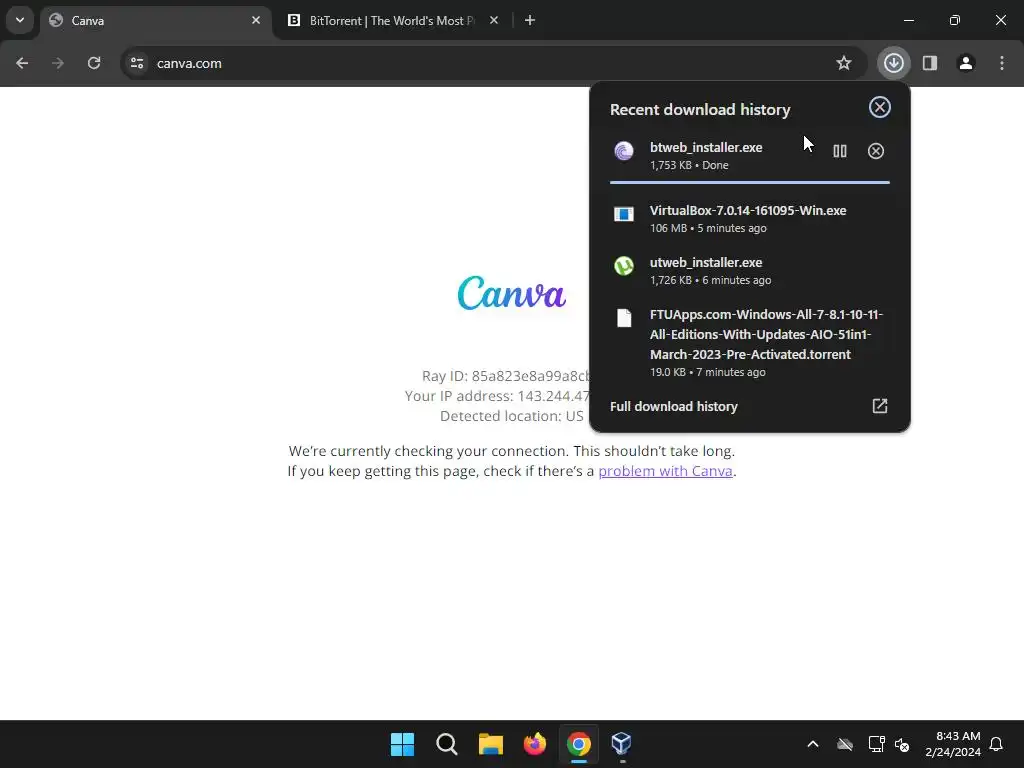Click the btweb_installer download progress bar

point(750,182)
